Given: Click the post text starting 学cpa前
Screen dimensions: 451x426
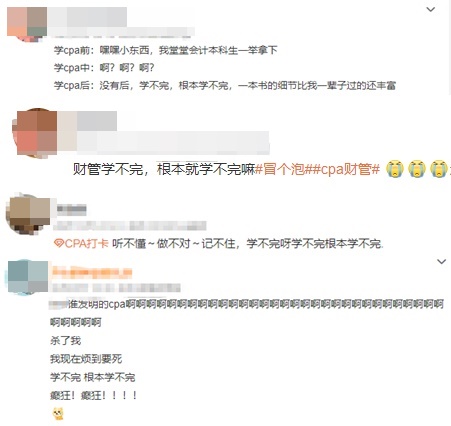Looking at the screenshot, I should [166, 50].
